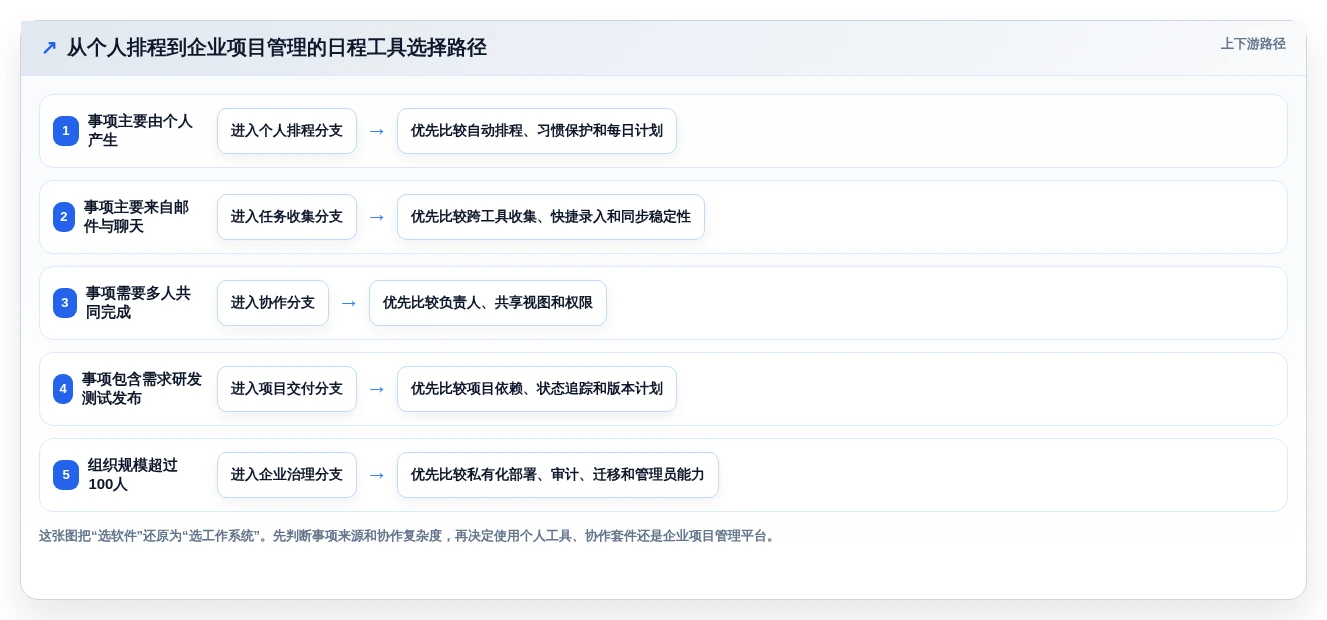Screen dimensions: 1327x620
Task: Select 优先比较负责人、共享视图和权限 box
Action: tap(488, 303)
